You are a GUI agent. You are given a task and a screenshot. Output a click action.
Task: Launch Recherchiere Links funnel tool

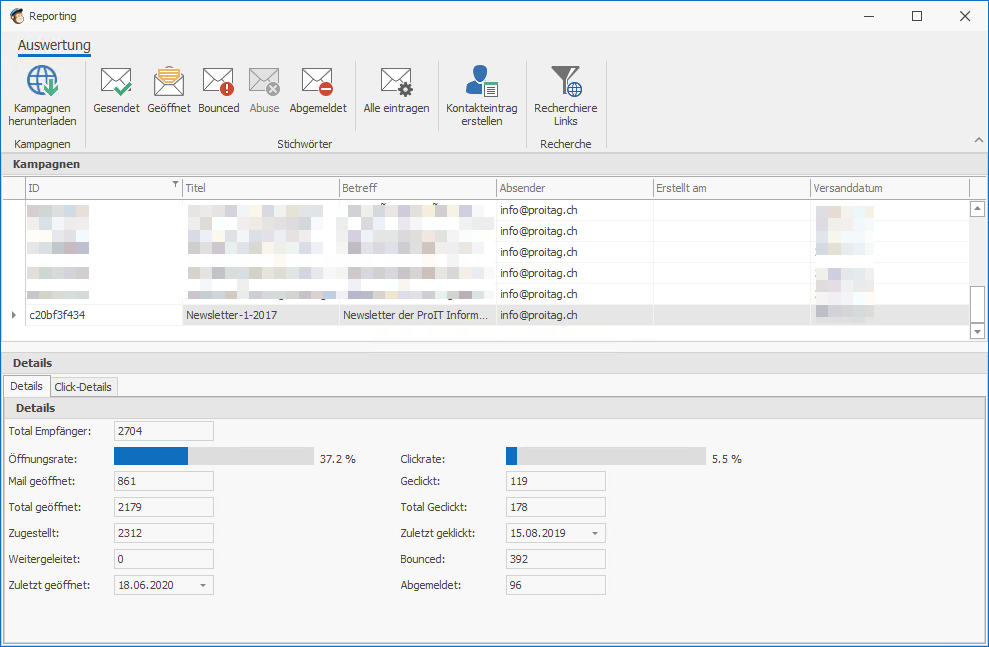coord(565,82)
